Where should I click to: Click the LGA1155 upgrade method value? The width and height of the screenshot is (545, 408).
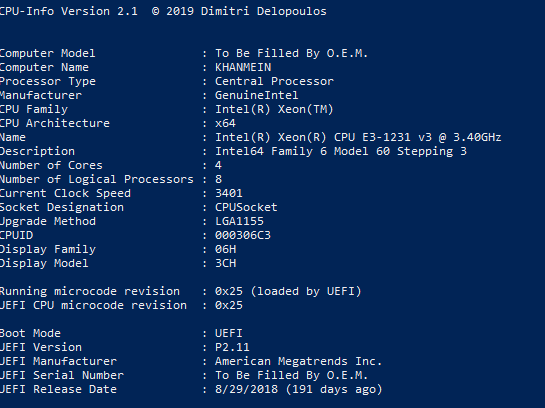[239, 221]
